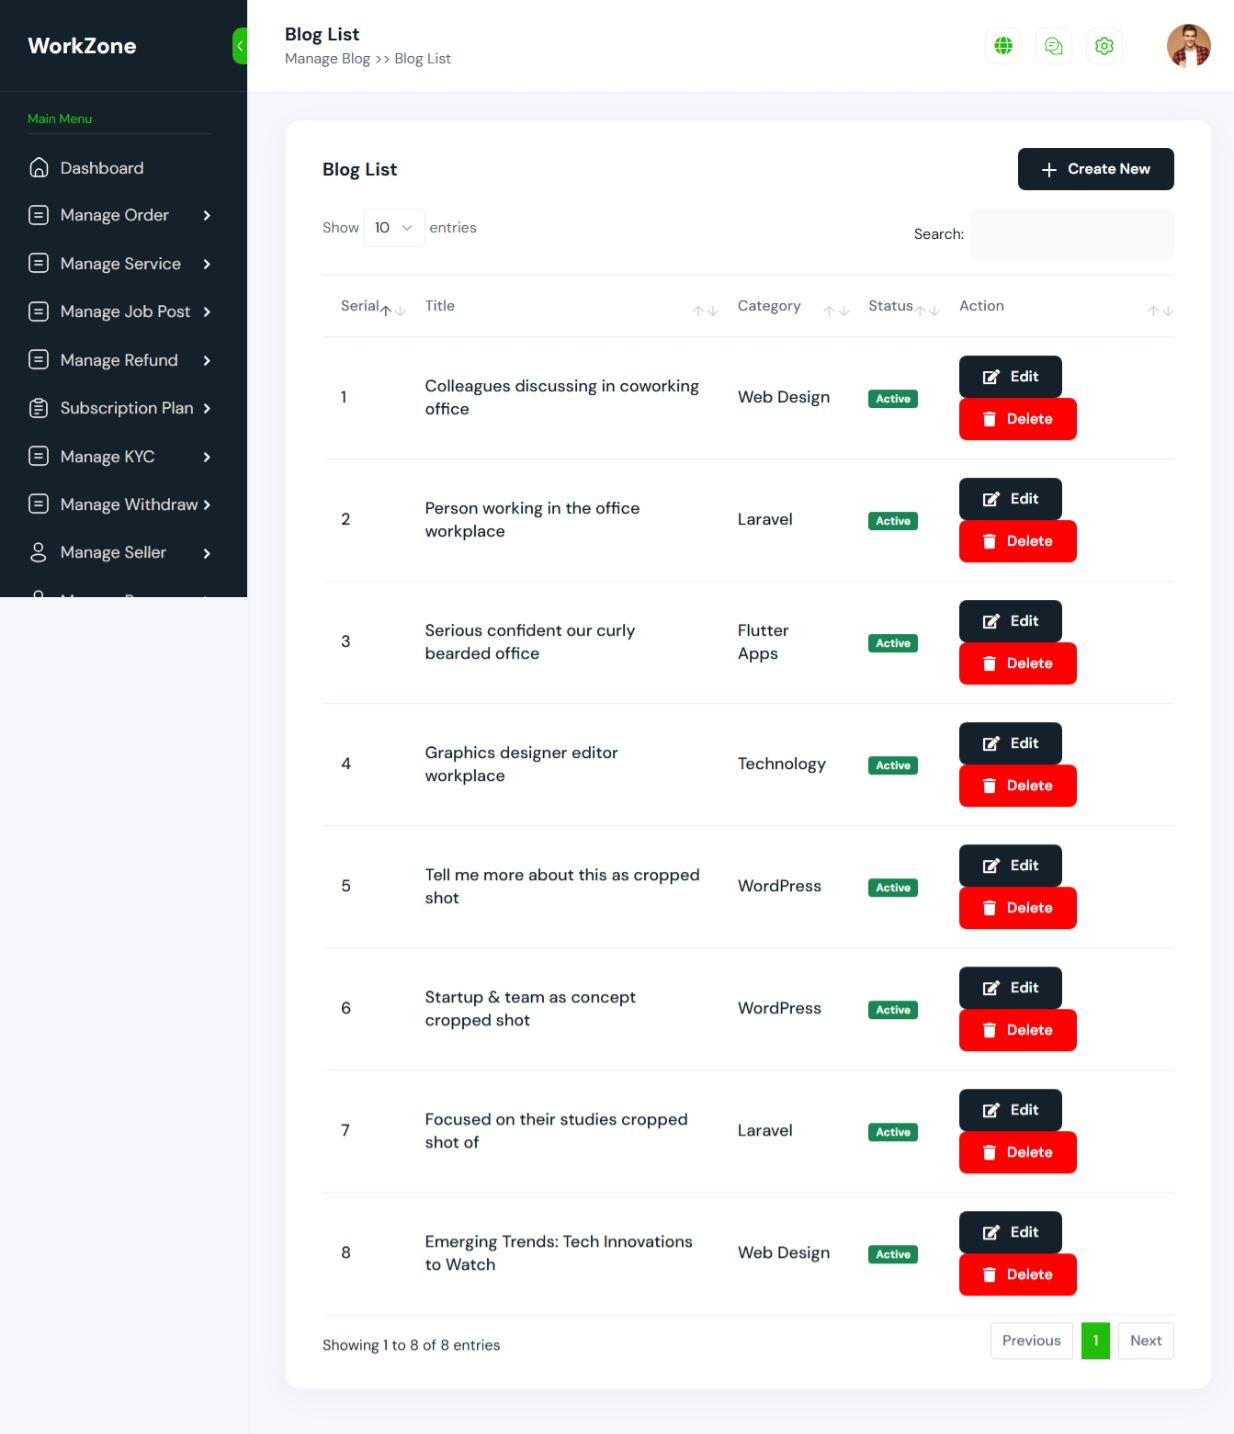Open Manage Service menu item
This screenshot has height=1434, width=1234.
click(120, 264)
